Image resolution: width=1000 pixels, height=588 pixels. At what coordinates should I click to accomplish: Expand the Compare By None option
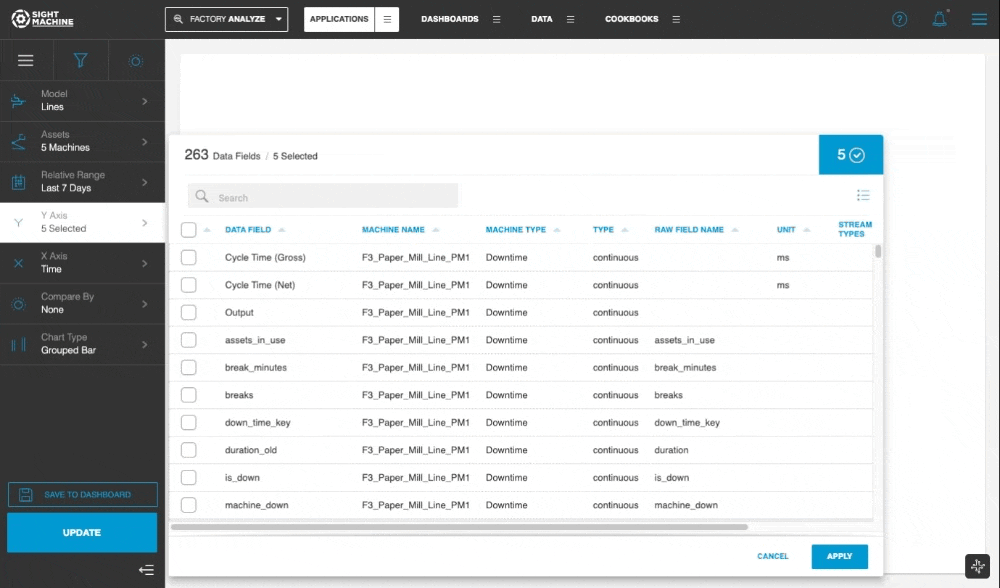82,304
